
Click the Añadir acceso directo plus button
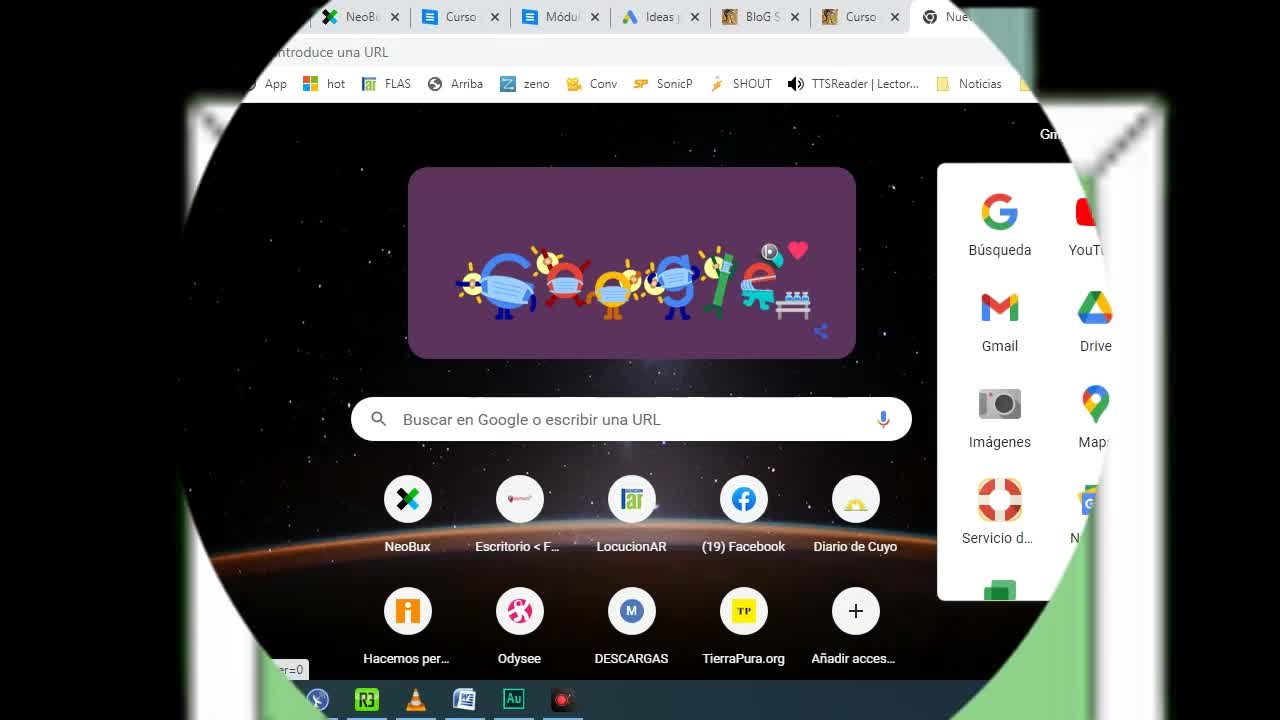(856, 611)
